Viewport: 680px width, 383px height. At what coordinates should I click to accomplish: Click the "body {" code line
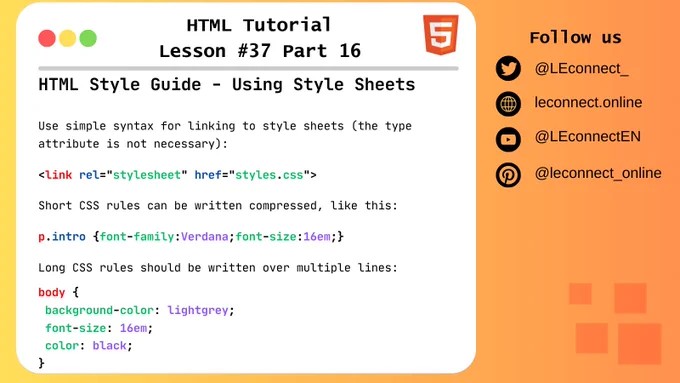[x=59, y=292]
